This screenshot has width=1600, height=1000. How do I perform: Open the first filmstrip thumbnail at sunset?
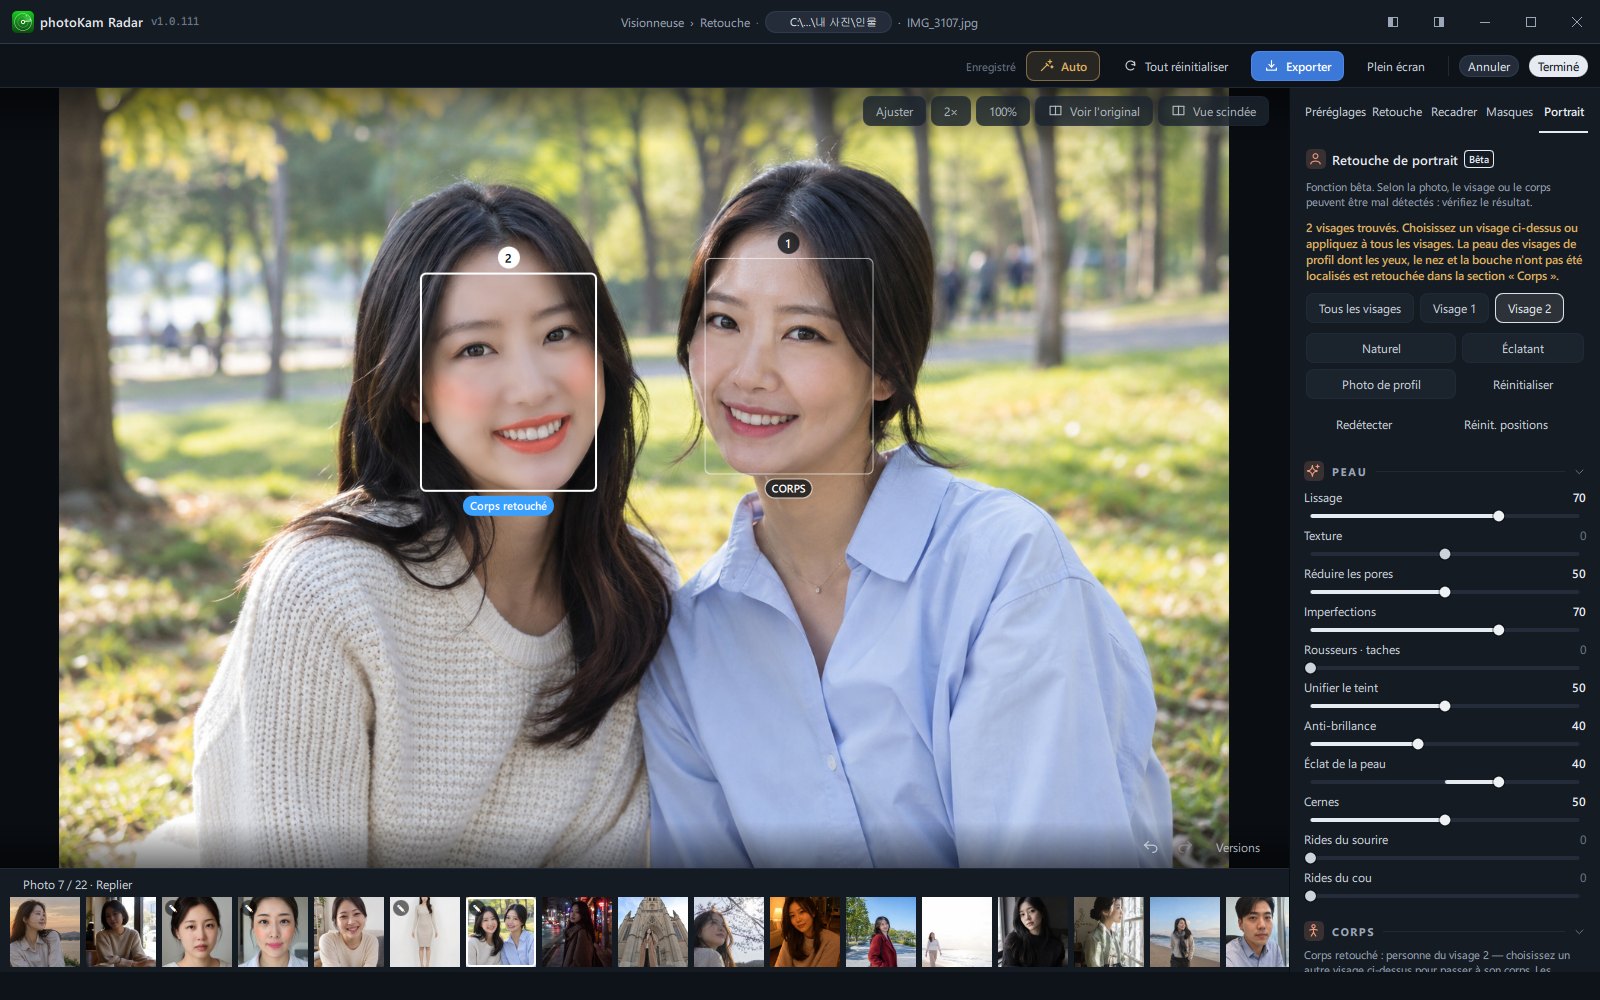(x=45, y=932)
